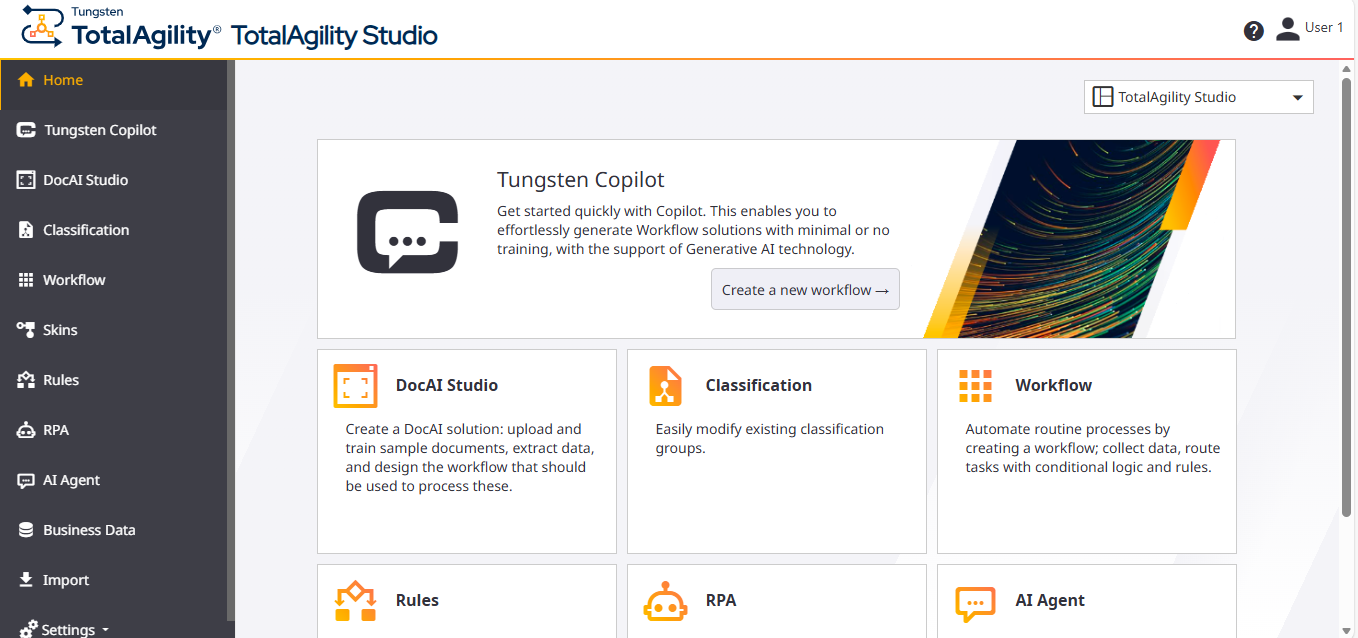Click the Skins icon in sidebar
The image size is (1358, 638).
coord(26,330)
